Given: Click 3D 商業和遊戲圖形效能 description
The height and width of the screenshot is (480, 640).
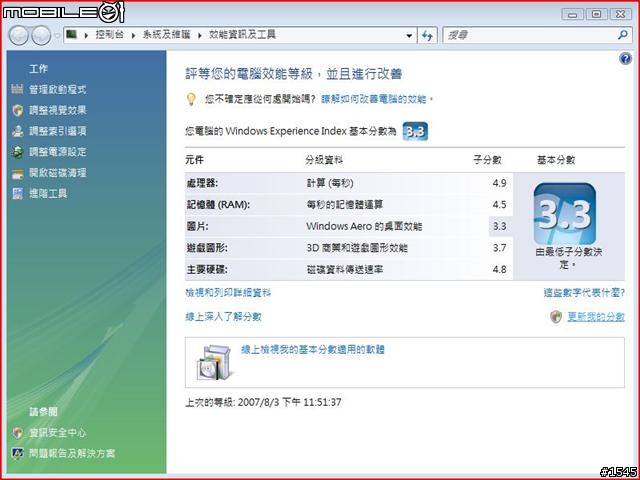Looking at the screenshot, I should click(x=357, y=248).
